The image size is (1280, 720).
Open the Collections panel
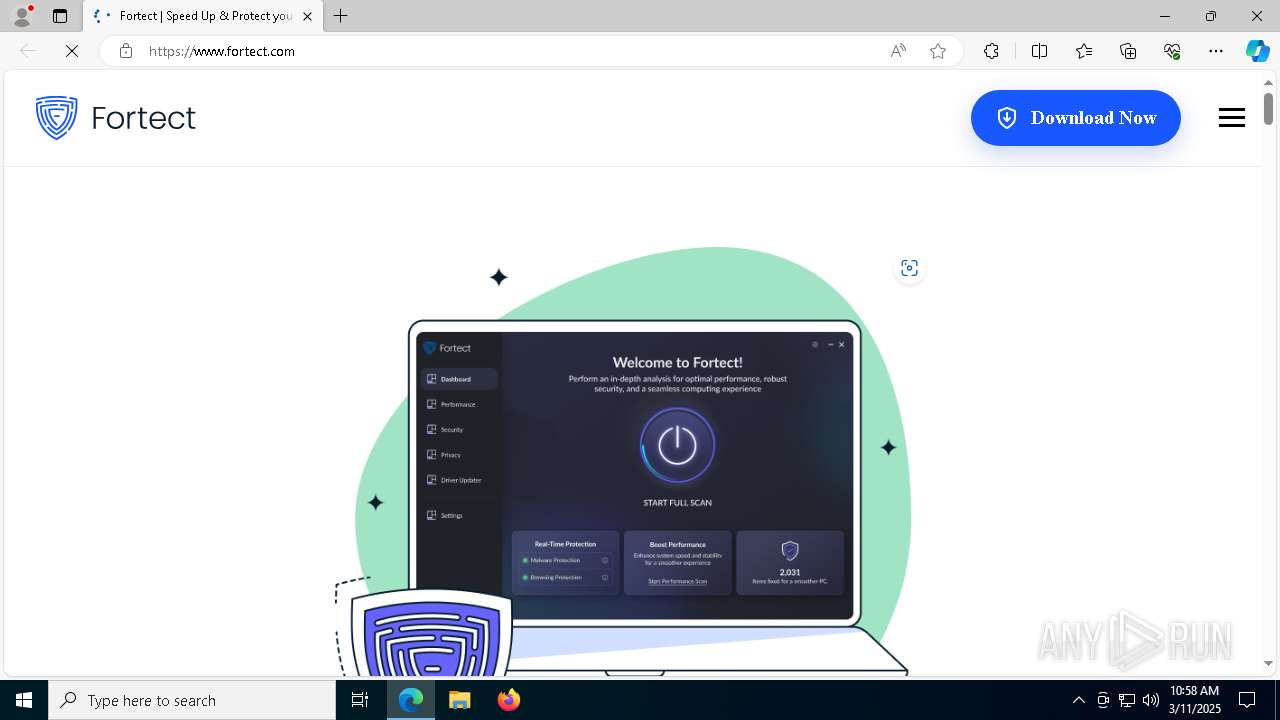[x=1128, y=51]
